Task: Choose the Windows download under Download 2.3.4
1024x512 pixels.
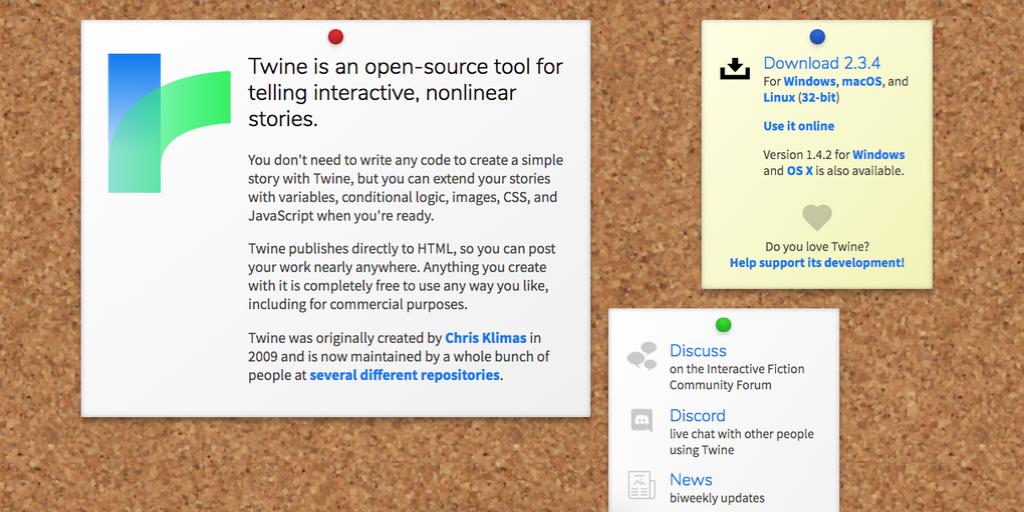Action: pos(809,82)
